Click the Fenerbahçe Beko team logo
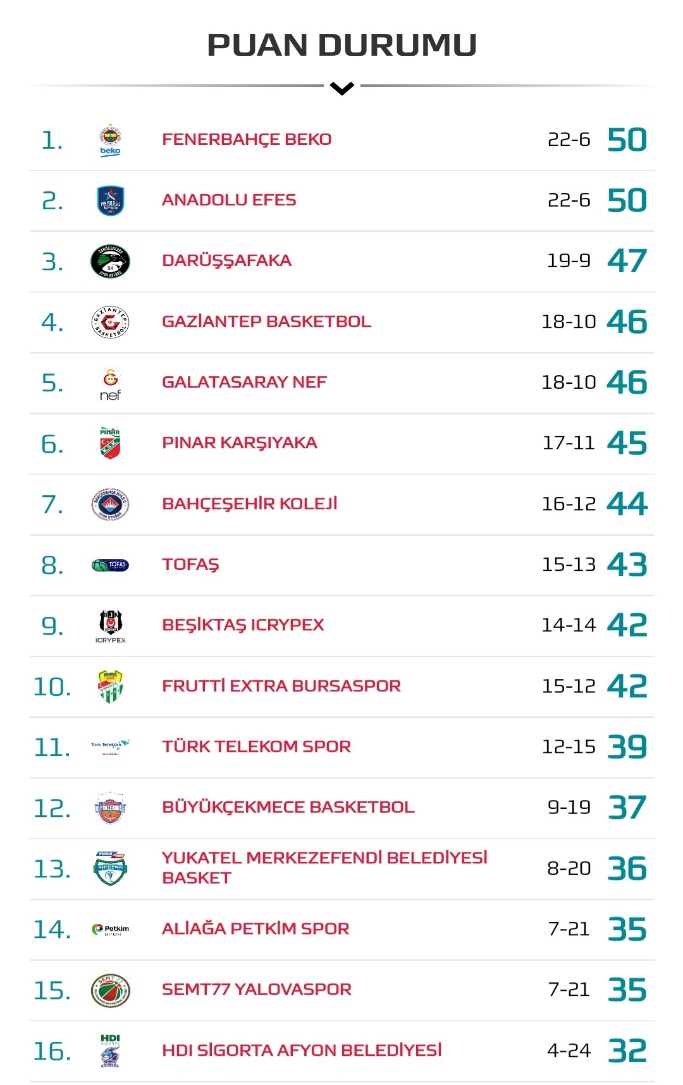The width and height of the screenshot is (683, 1085). click(110, 140)
